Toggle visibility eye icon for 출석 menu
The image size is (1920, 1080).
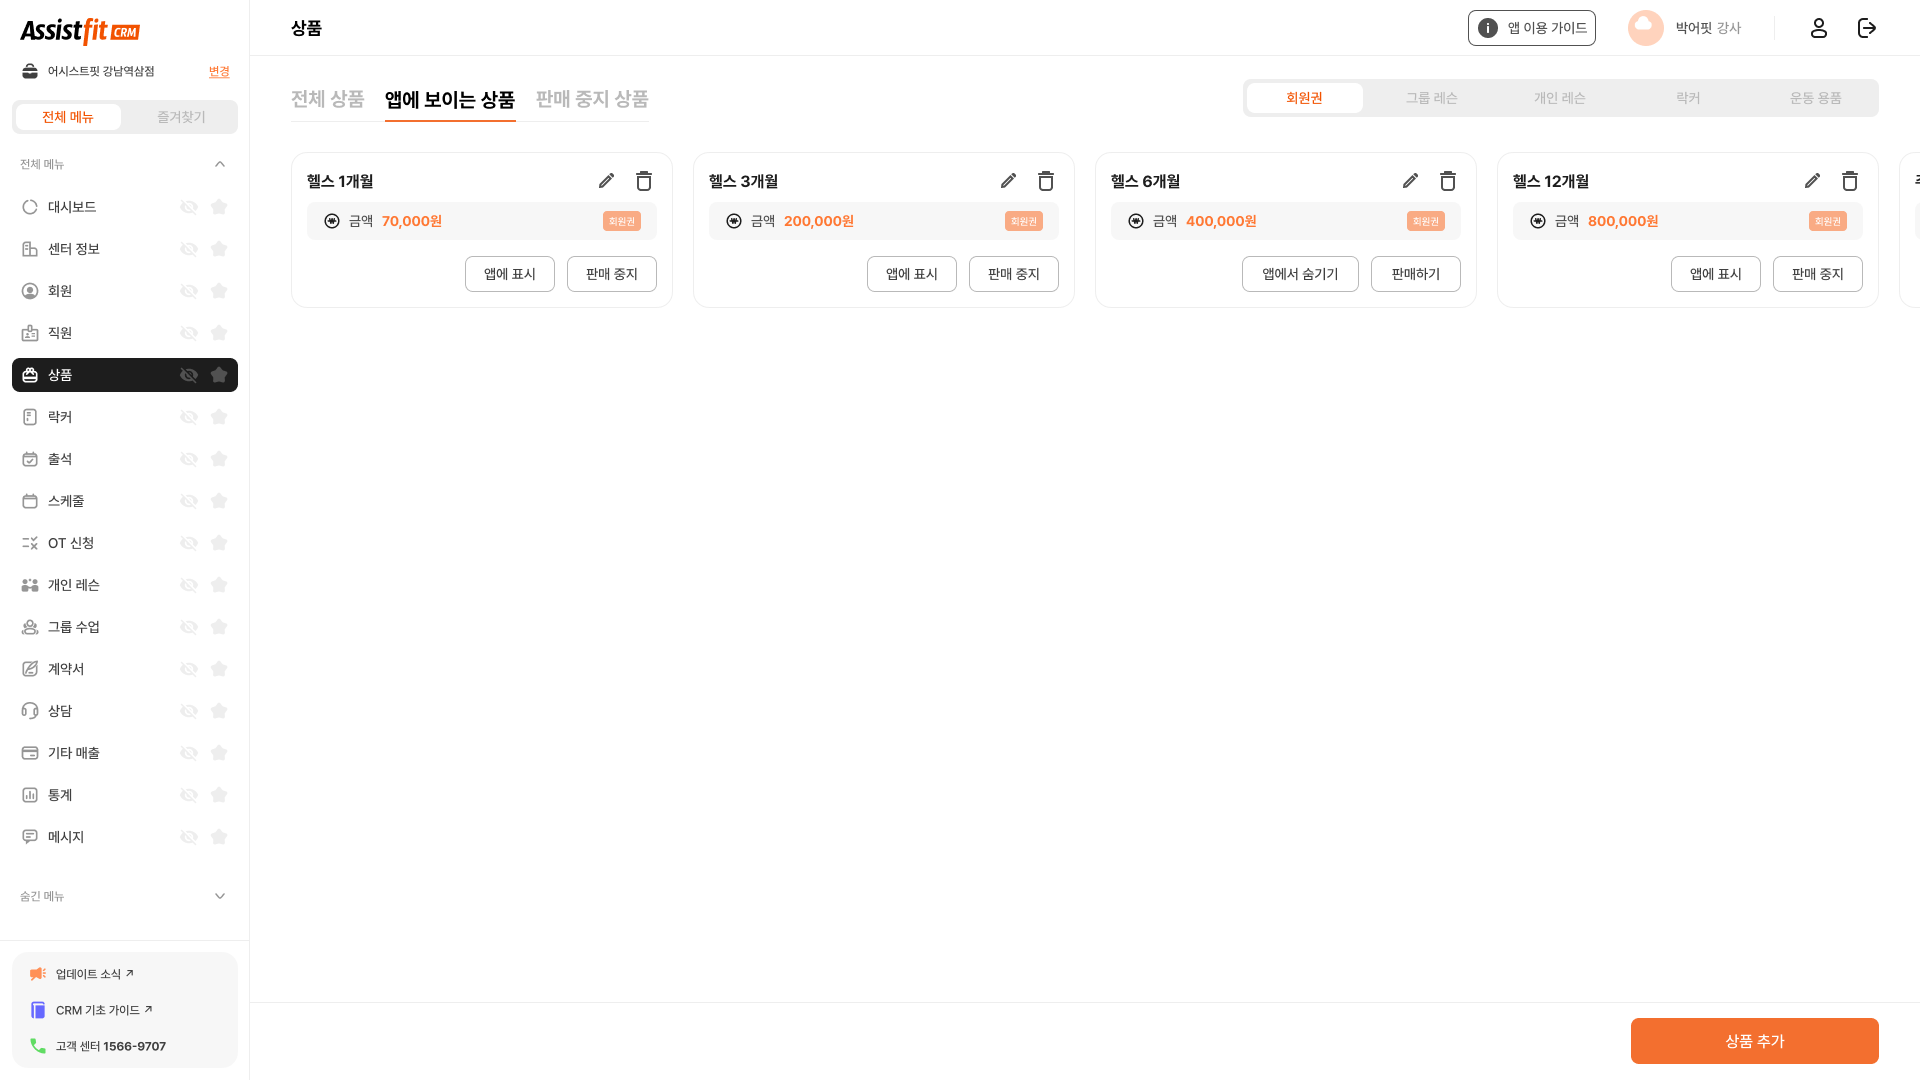tap(189, 459)
